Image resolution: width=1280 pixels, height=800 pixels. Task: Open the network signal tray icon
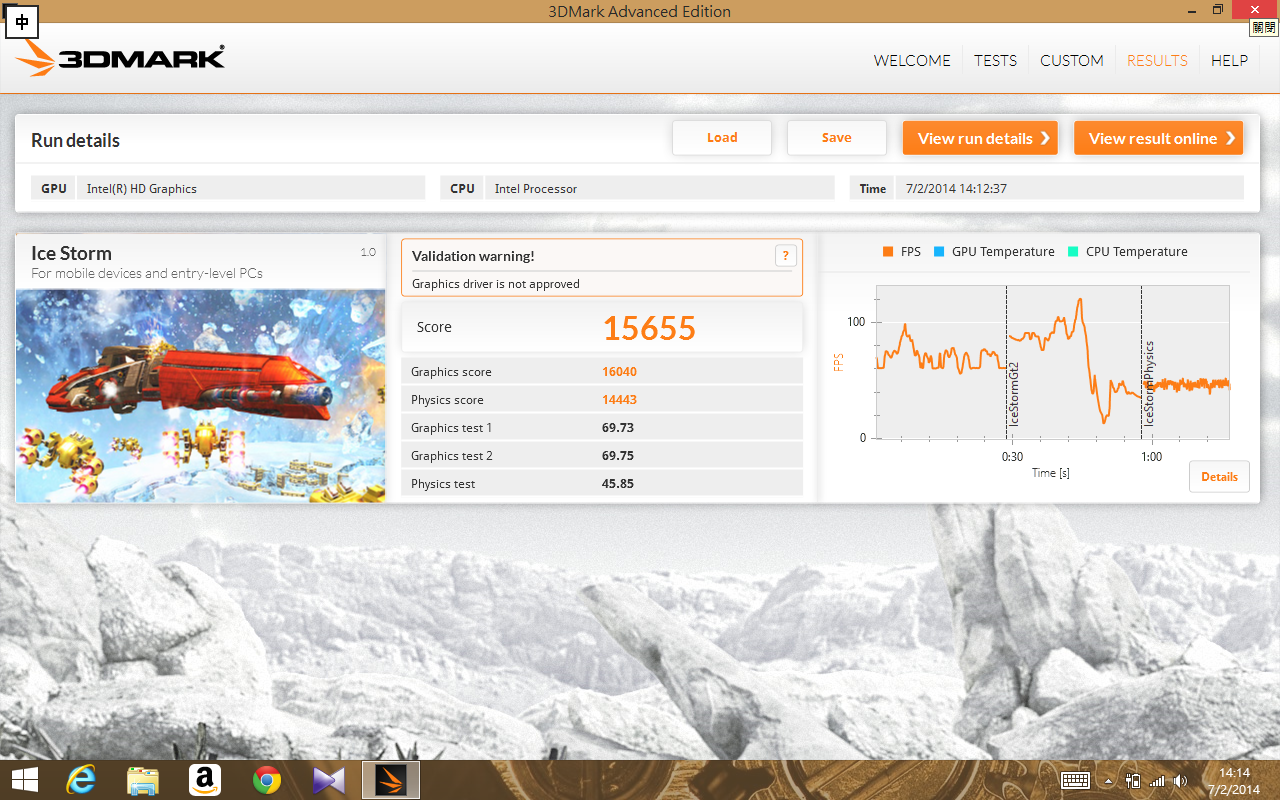1157,781
